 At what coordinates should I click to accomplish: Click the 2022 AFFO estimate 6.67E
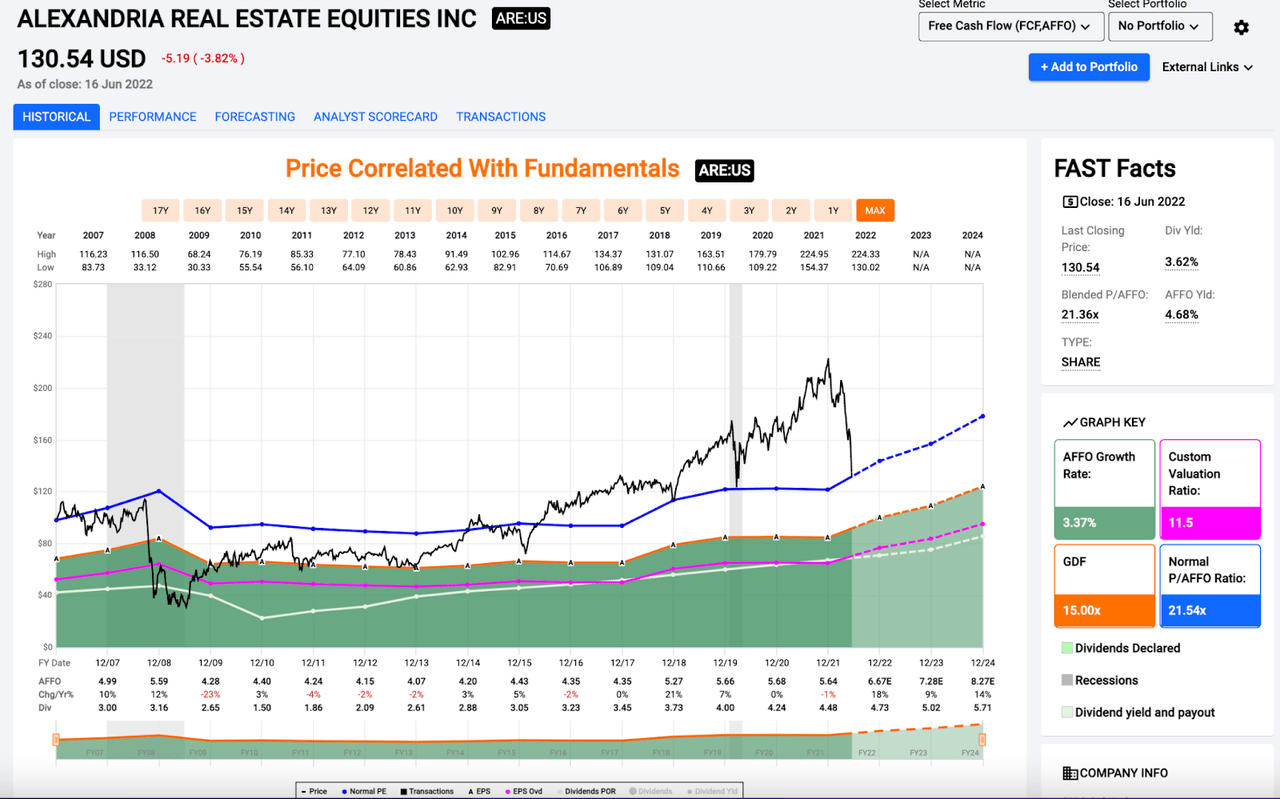click(x=880, y=681)
